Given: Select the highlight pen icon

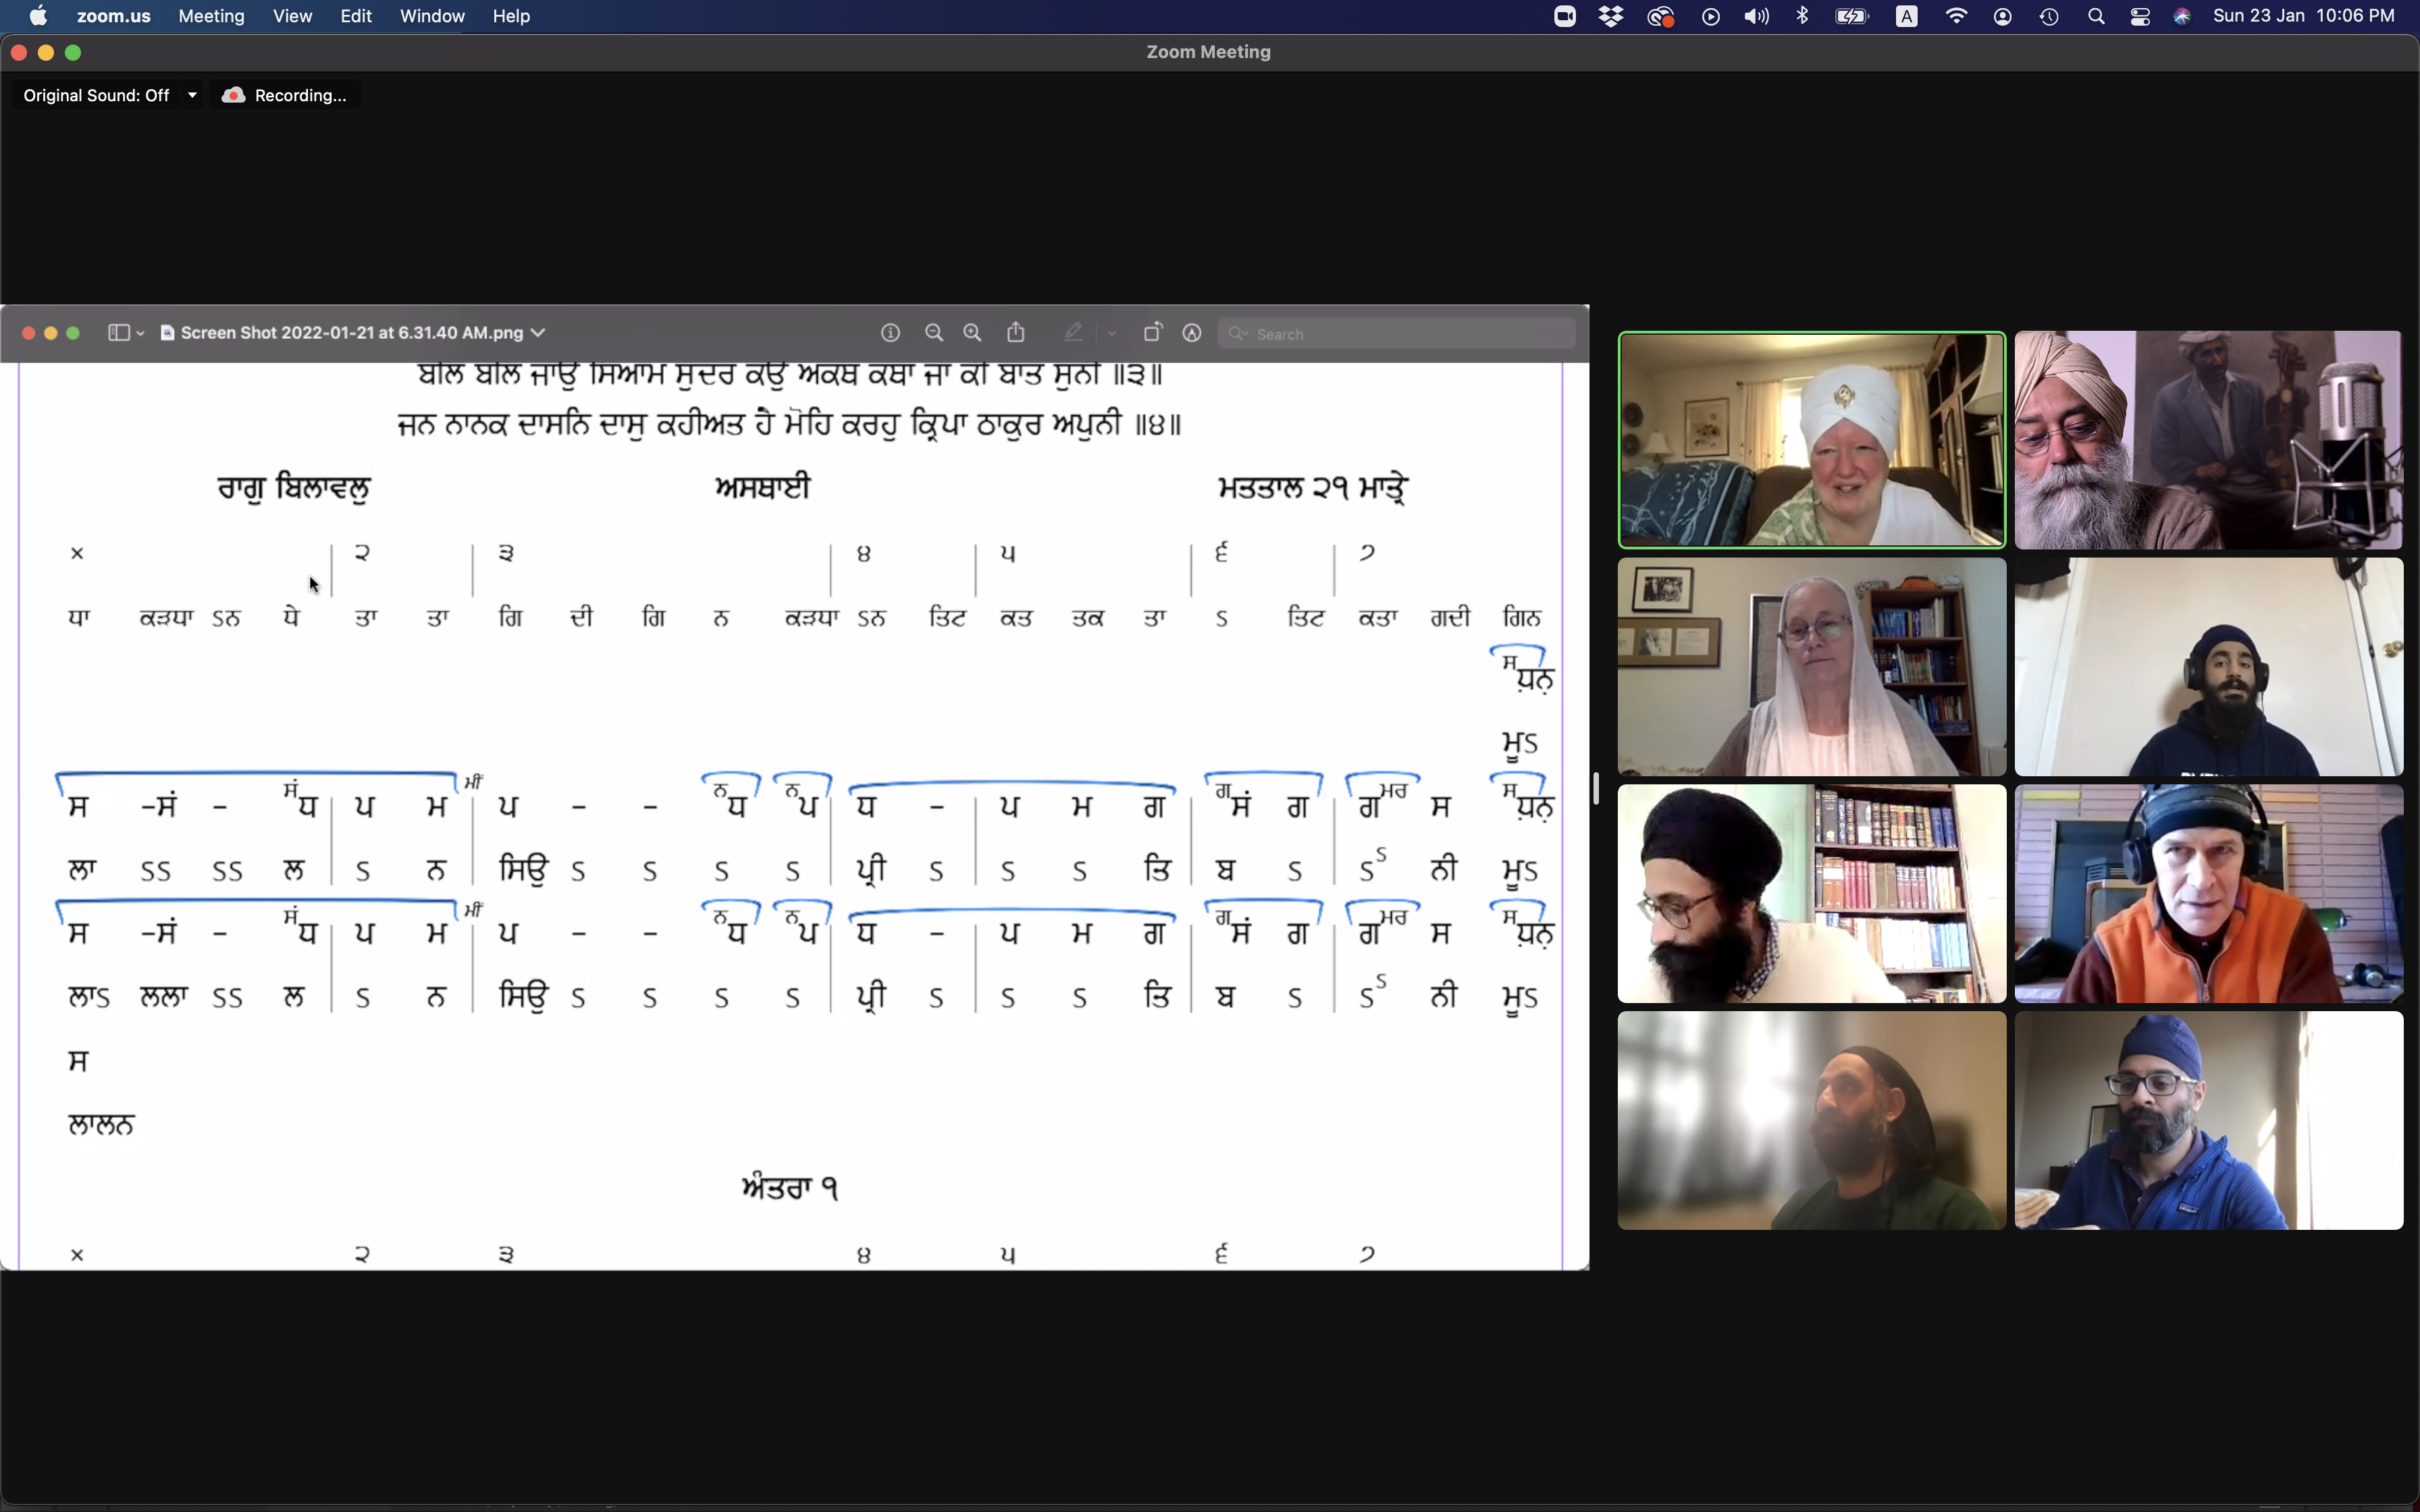Looking at the screenshot, I should coord(1073,333).
